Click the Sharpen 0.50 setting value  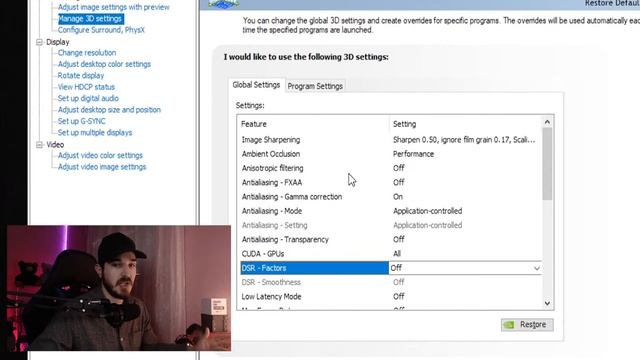click(464, 140)
